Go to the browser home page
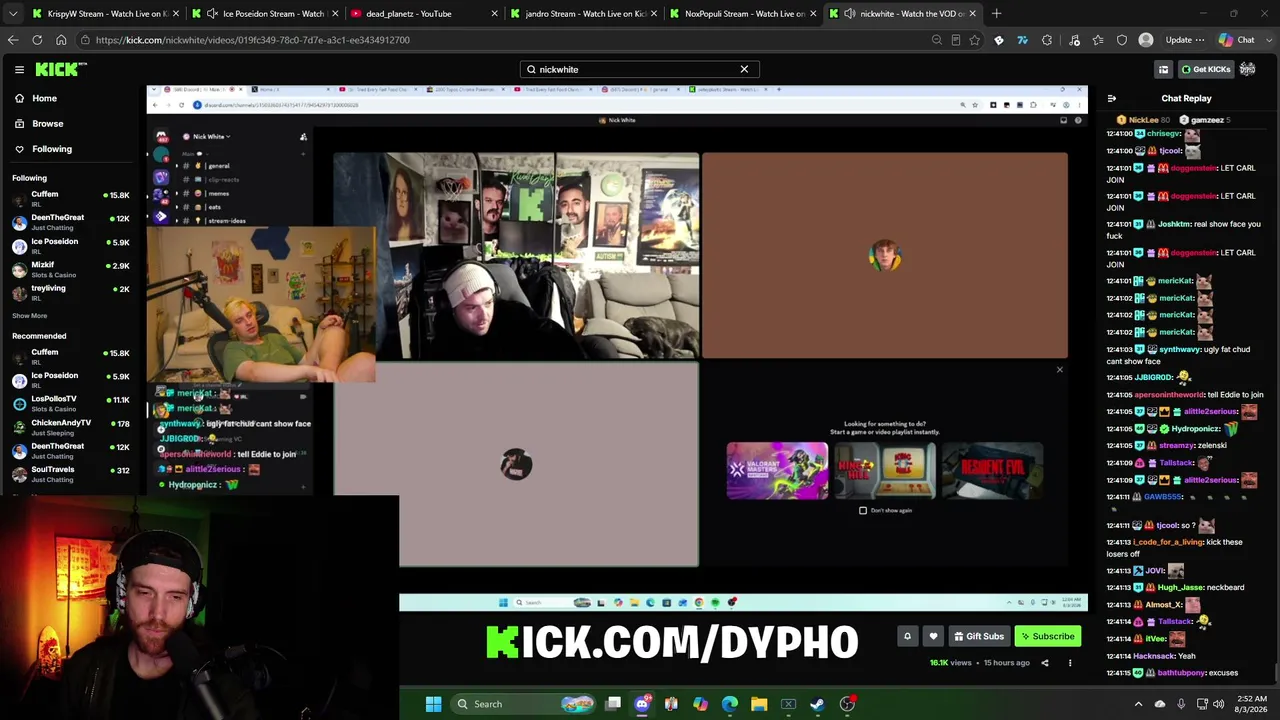 (61, 40)
